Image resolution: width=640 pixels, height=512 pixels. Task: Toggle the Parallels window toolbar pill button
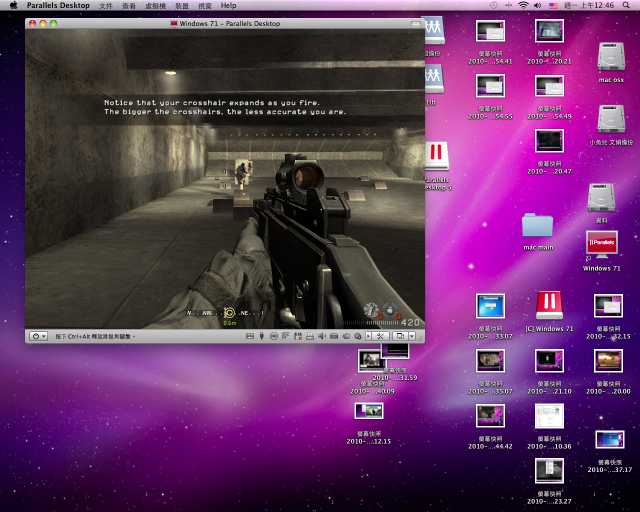[x=416, y=23]
